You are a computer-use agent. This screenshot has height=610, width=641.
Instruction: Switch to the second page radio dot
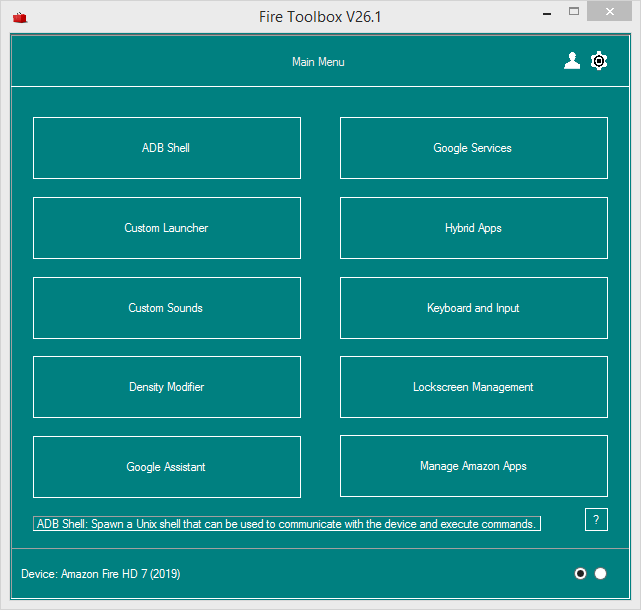click(x=601, y=574)
